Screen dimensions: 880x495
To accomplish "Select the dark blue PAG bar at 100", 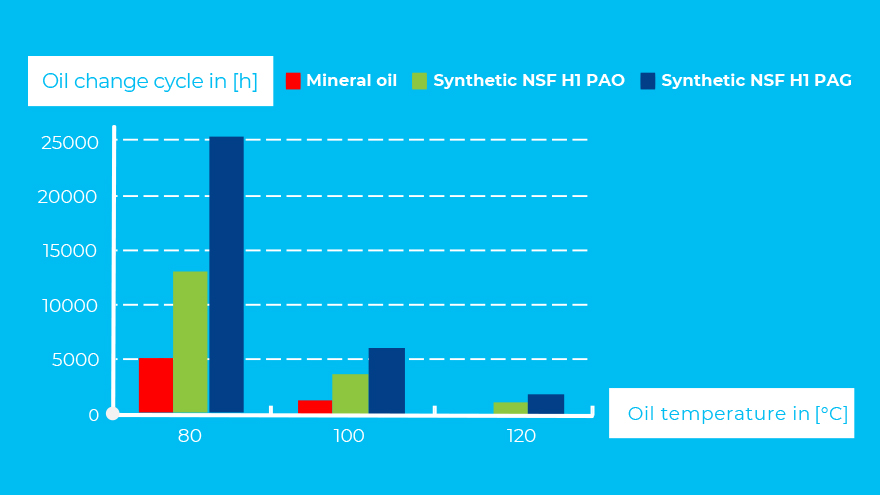I will coord(387,381).
